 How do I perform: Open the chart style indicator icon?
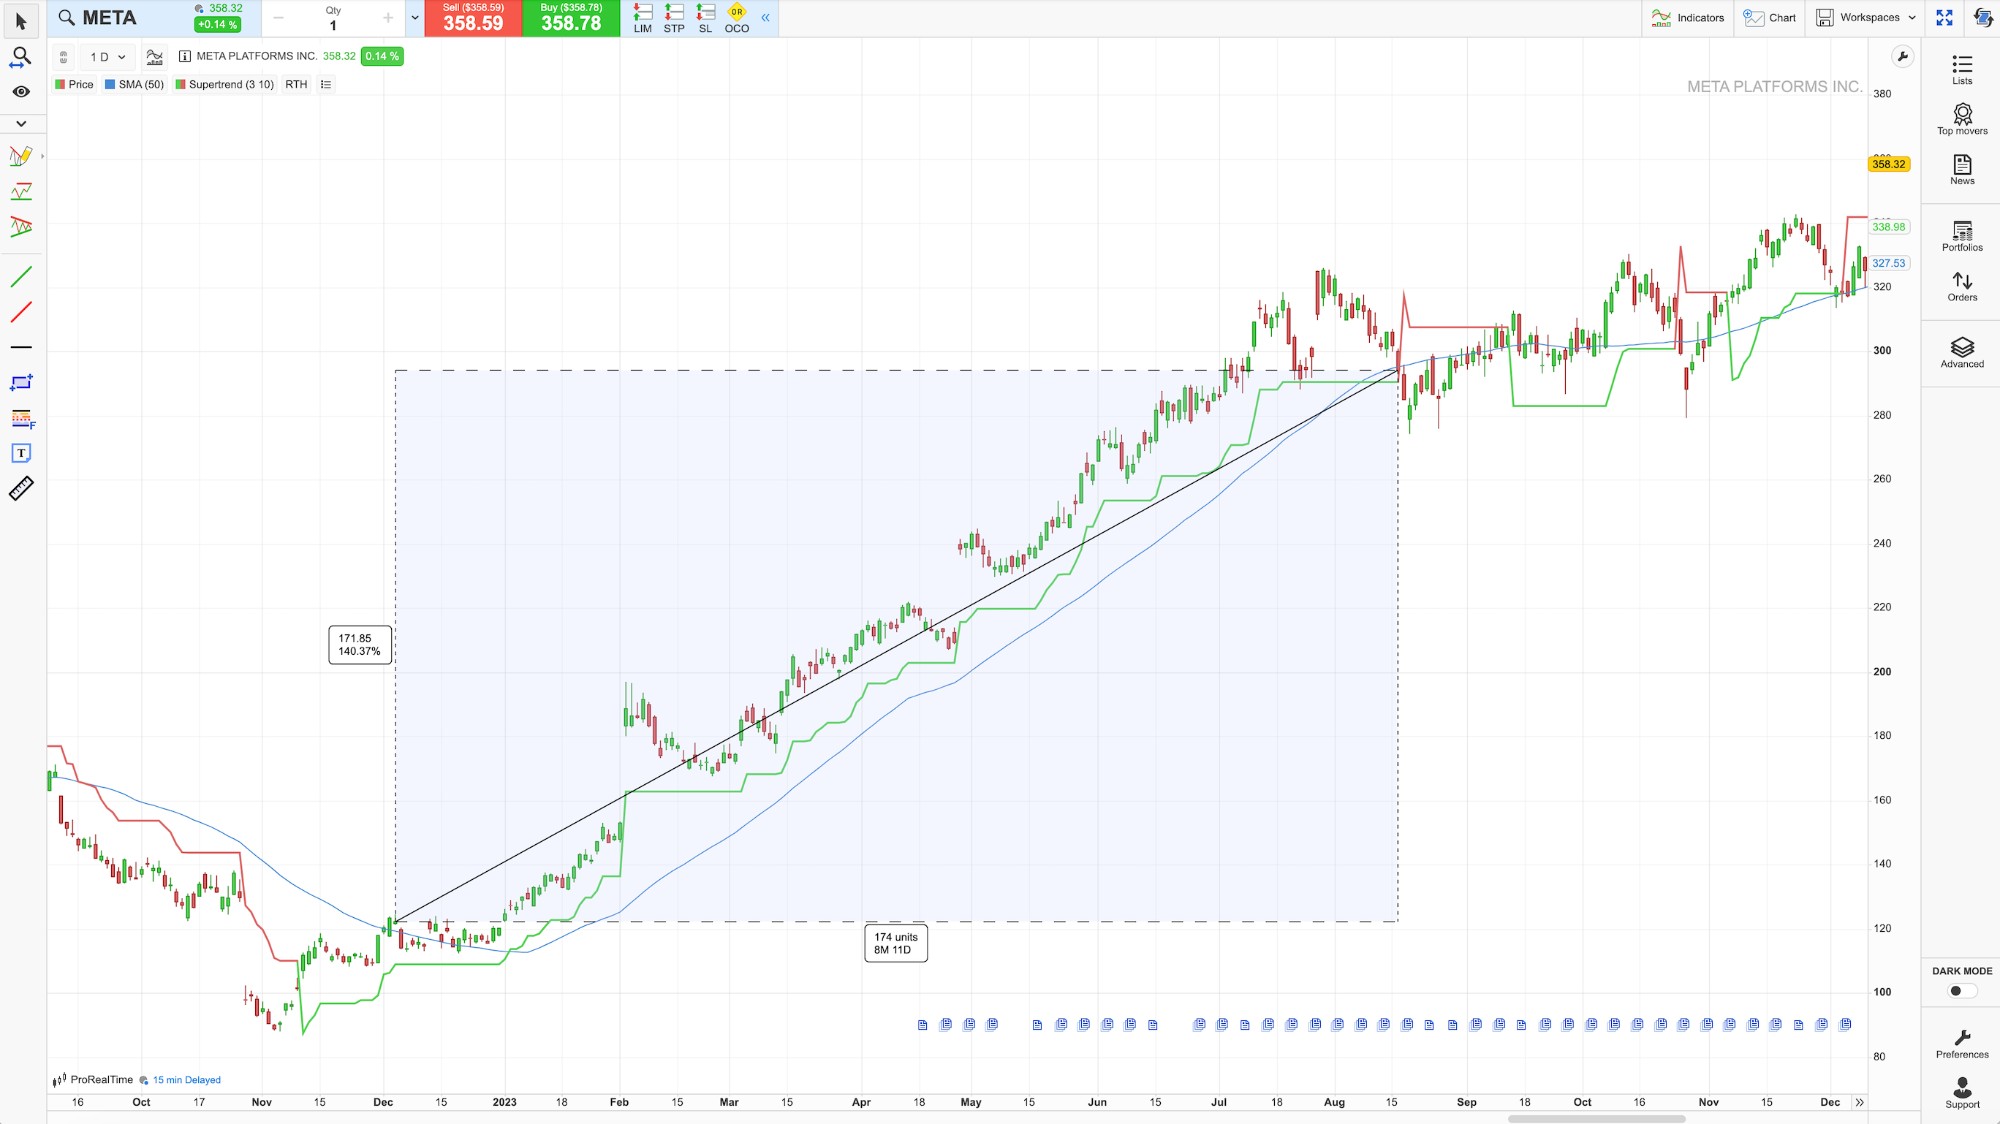[x=155, y=57]
